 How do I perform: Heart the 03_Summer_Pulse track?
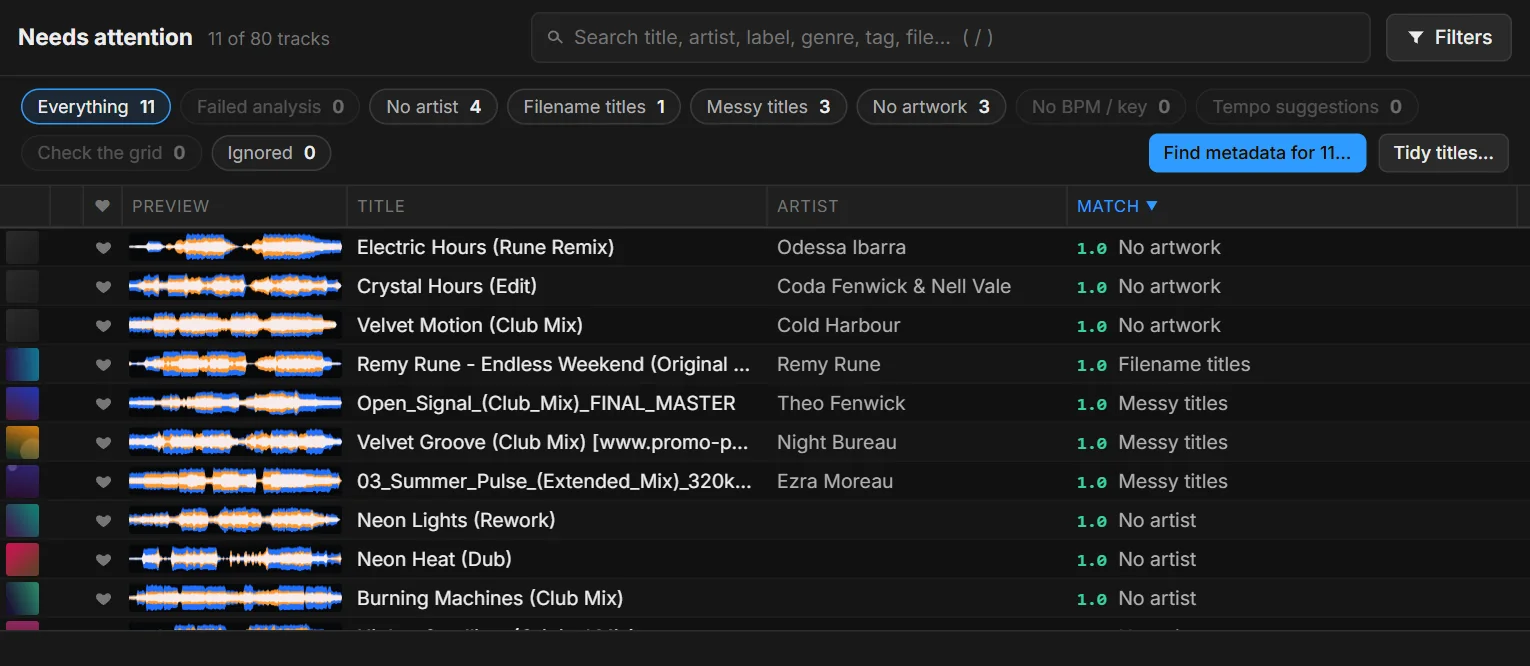click(103, 482)
